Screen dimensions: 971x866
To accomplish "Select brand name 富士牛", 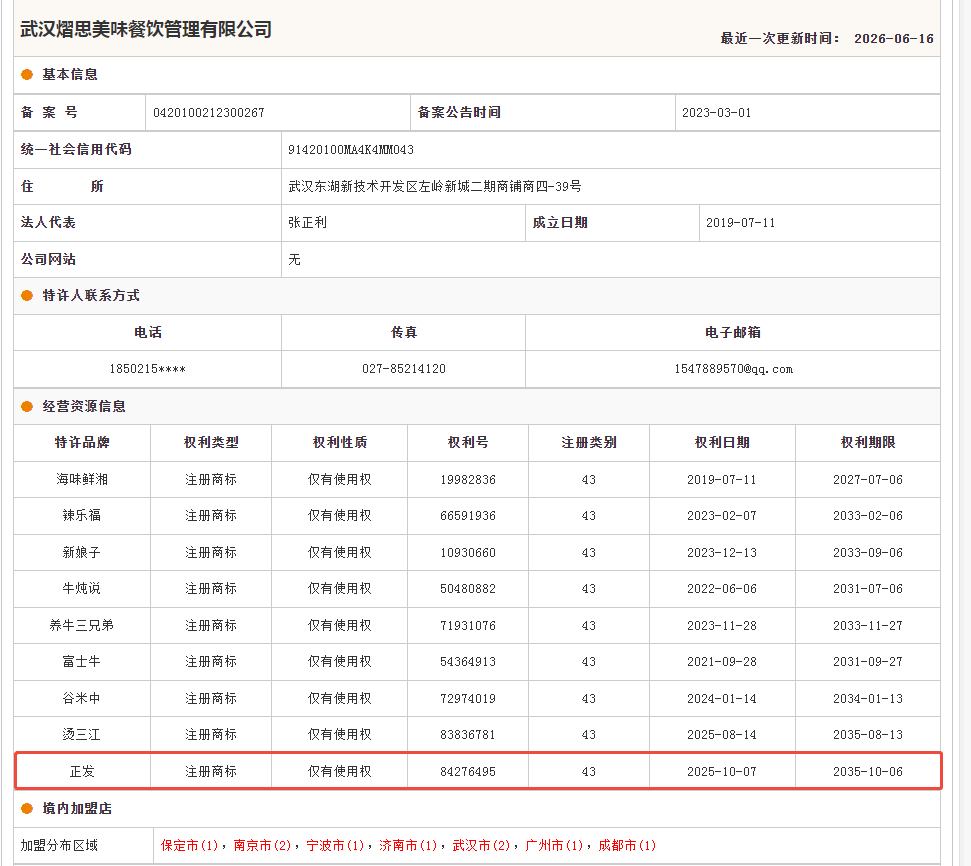I will (x=82, y=662).
